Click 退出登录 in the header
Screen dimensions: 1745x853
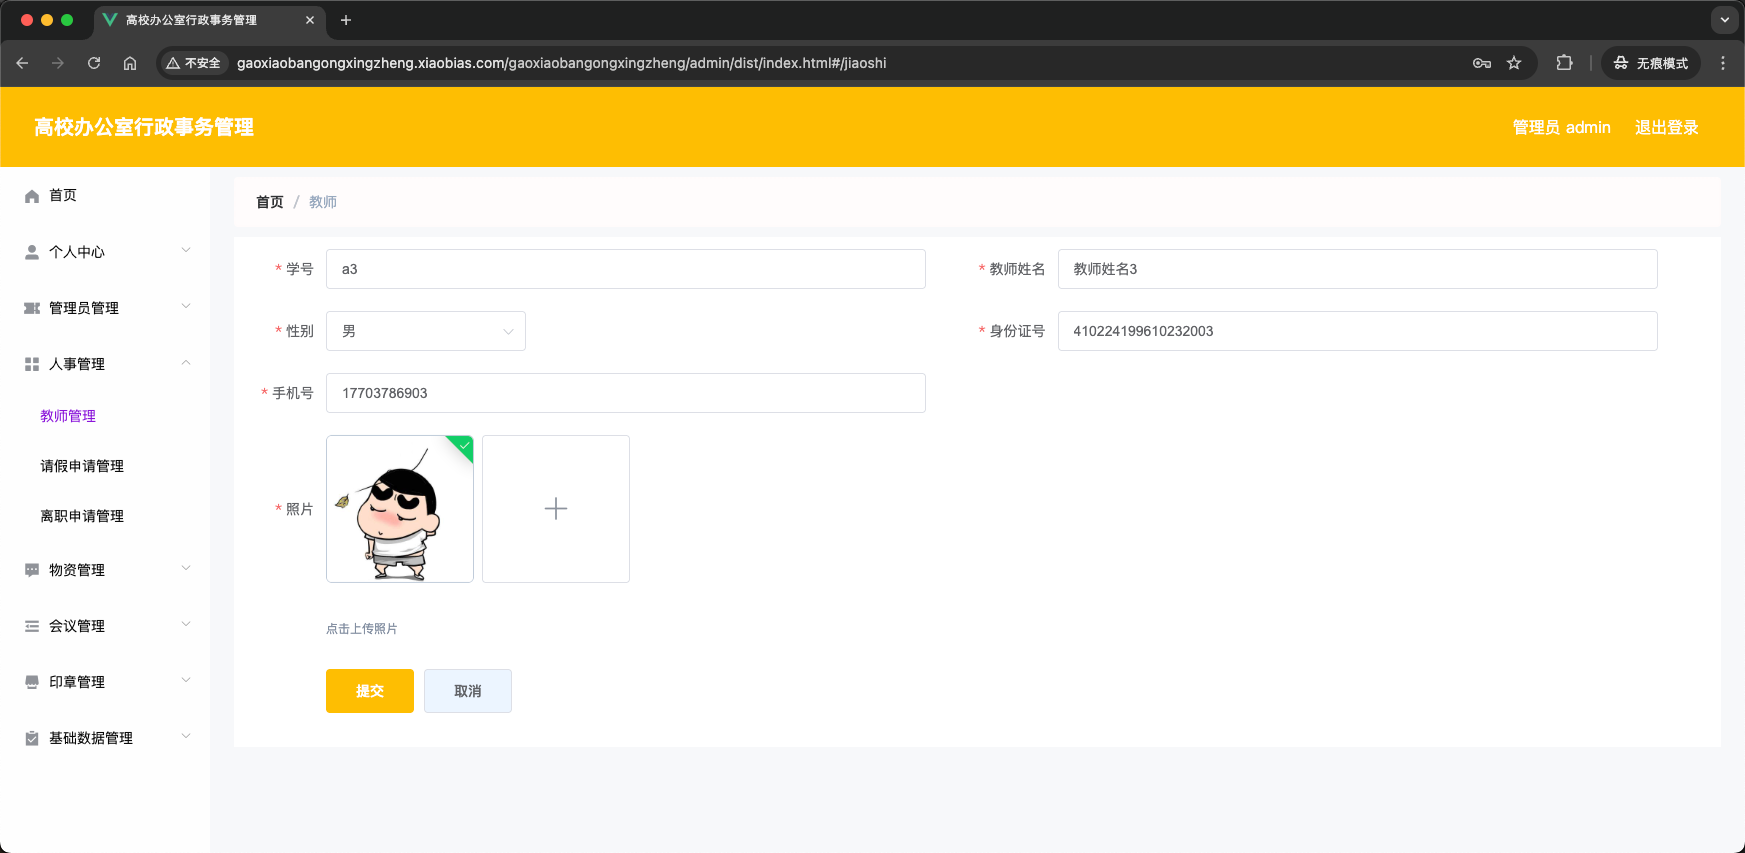click(x=1667, y=127)
